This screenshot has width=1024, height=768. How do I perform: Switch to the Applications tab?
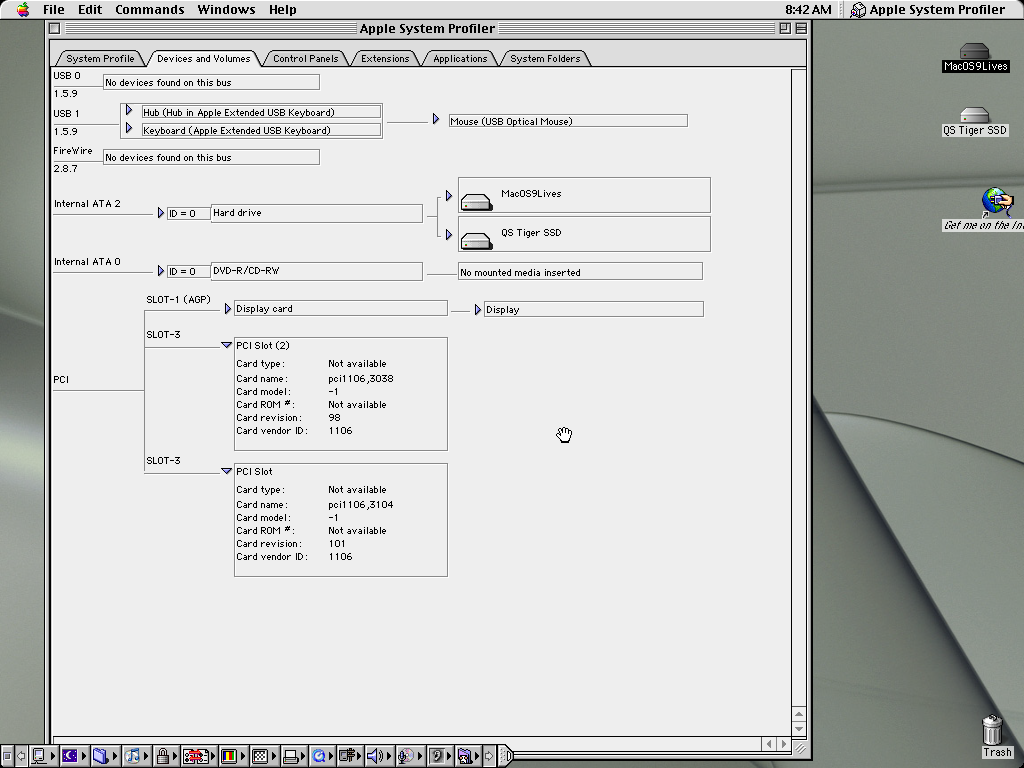(460, 59)
